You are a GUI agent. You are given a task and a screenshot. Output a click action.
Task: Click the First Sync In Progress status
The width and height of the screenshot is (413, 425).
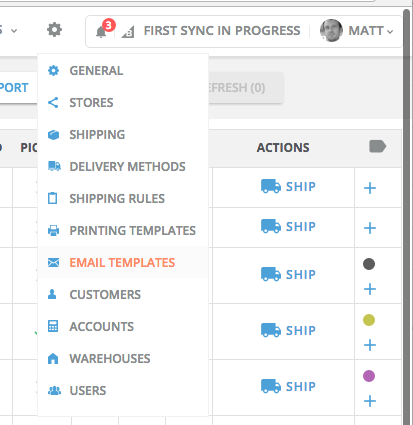222,31
